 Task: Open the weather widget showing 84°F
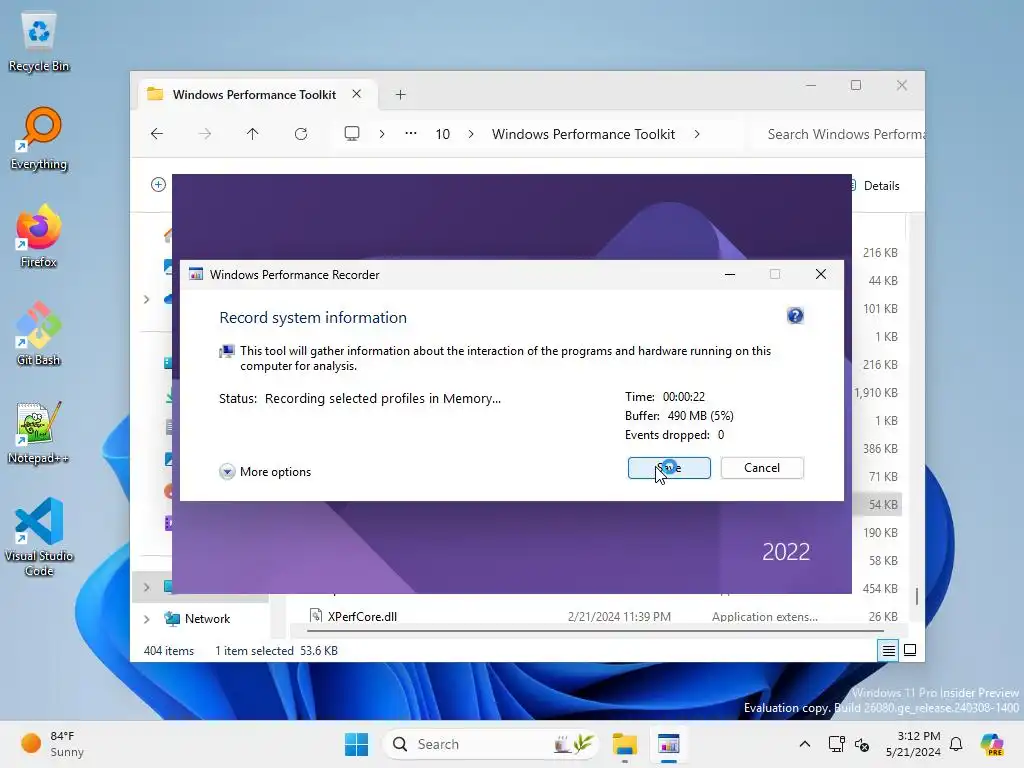(53, 744)
